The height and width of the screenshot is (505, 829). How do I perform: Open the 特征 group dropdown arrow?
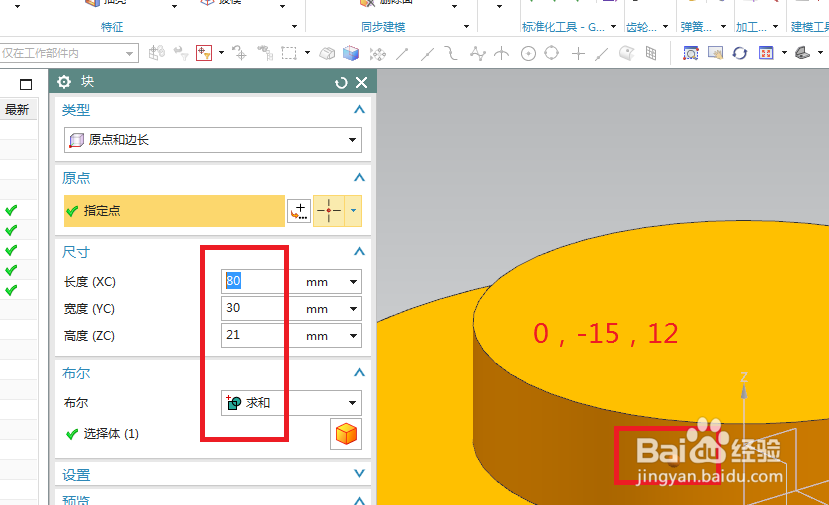click(294, 26)
